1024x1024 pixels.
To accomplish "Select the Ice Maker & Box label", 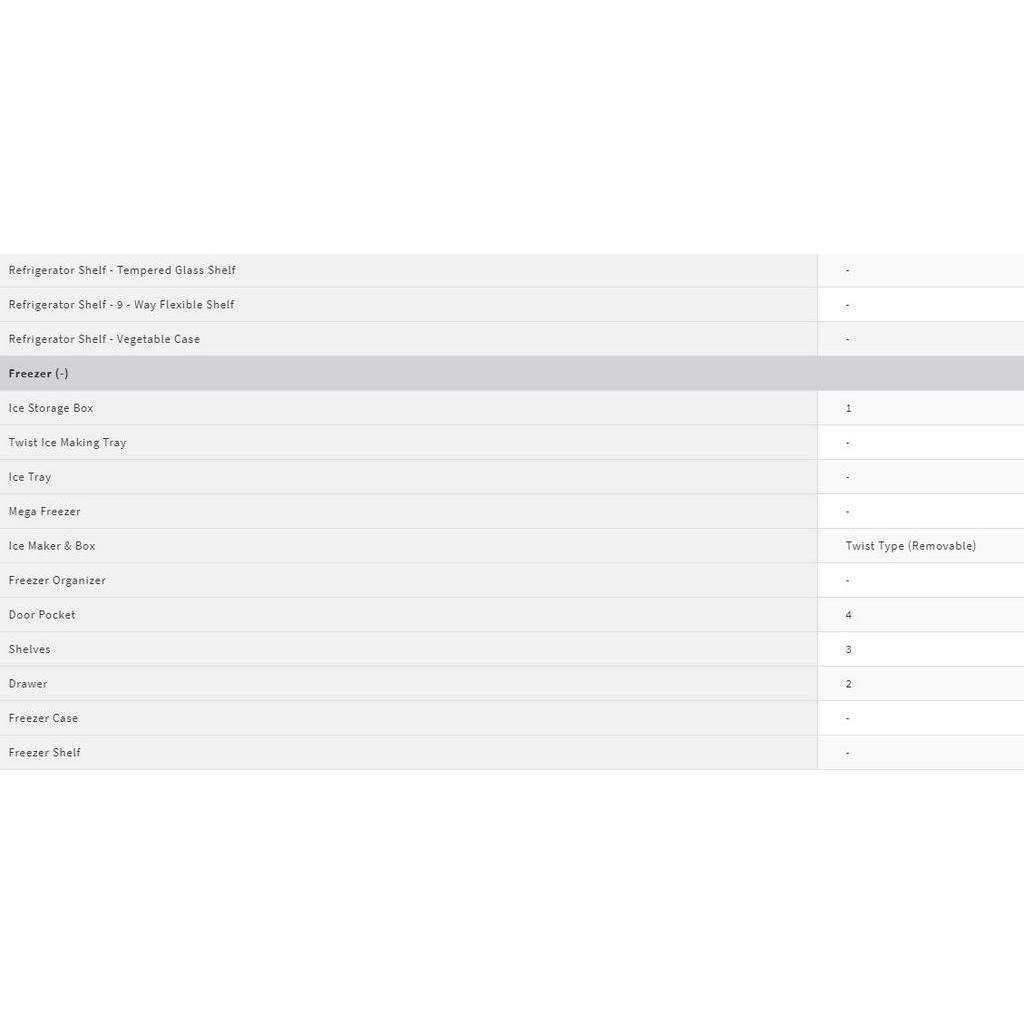I will pos(52,546).
